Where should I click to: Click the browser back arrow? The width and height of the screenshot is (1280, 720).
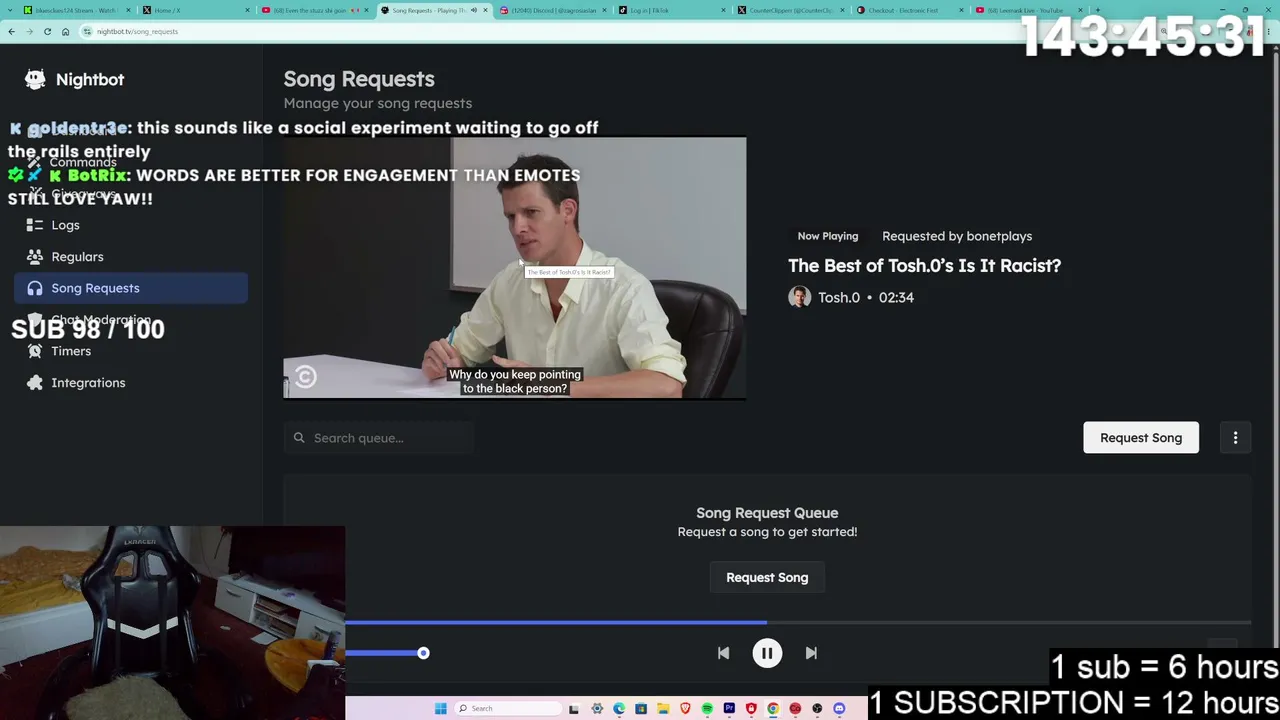pos(11,31)
